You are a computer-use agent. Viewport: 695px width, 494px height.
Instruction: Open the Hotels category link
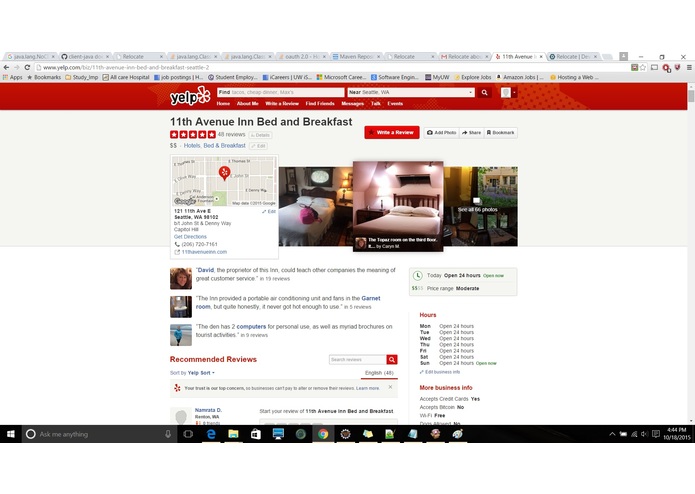click(192, 145)
